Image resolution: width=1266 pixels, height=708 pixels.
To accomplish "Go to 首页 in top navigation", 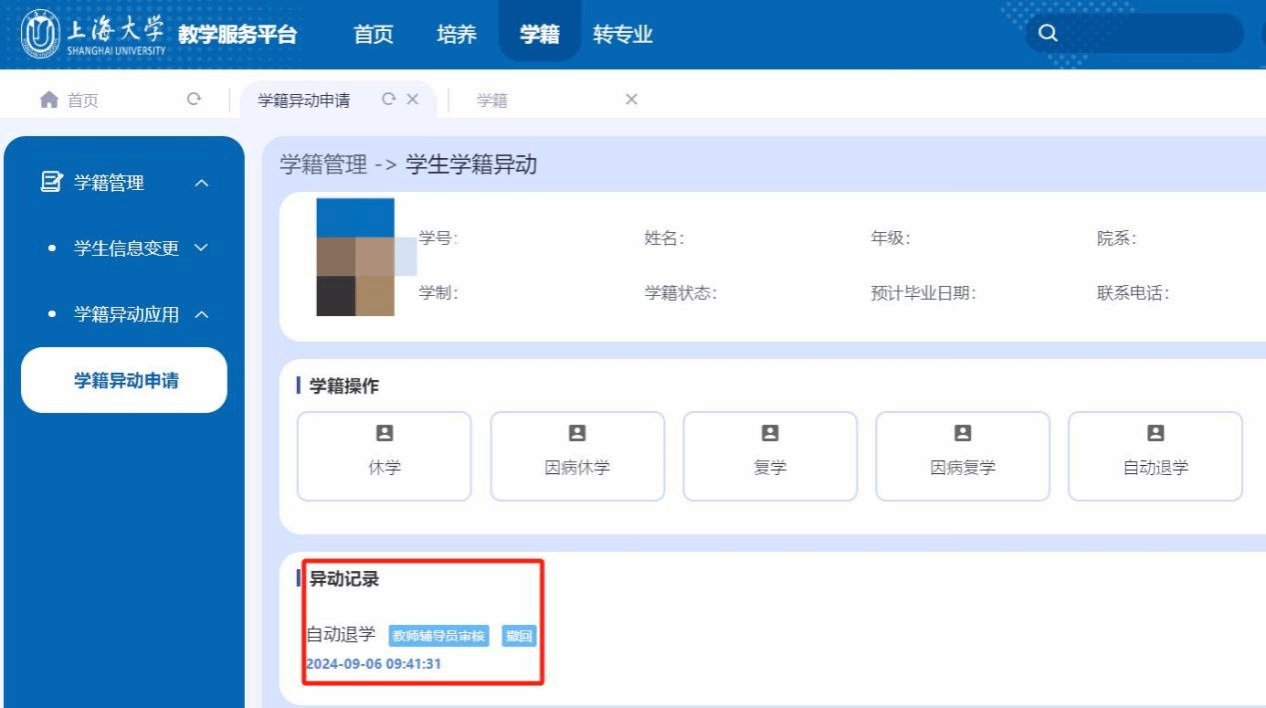I will (373, 34).
